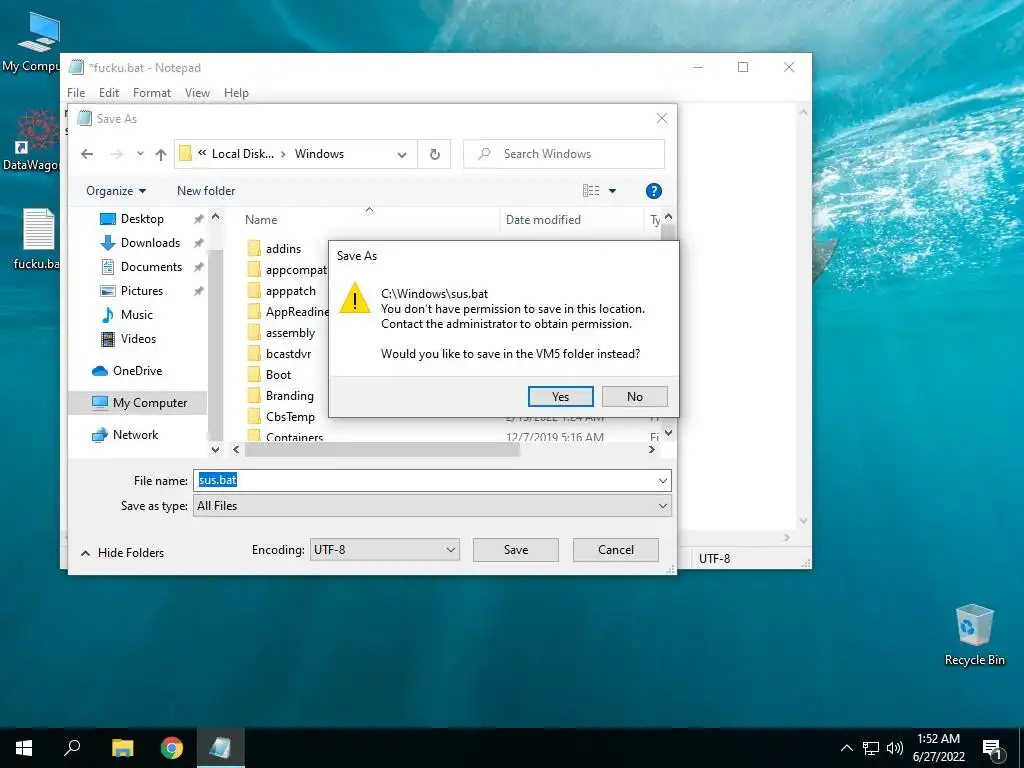The height and width of the screenshot is (768, 1024).
Task: Open File Explorer from the taskbar
Action: (122, 748)
